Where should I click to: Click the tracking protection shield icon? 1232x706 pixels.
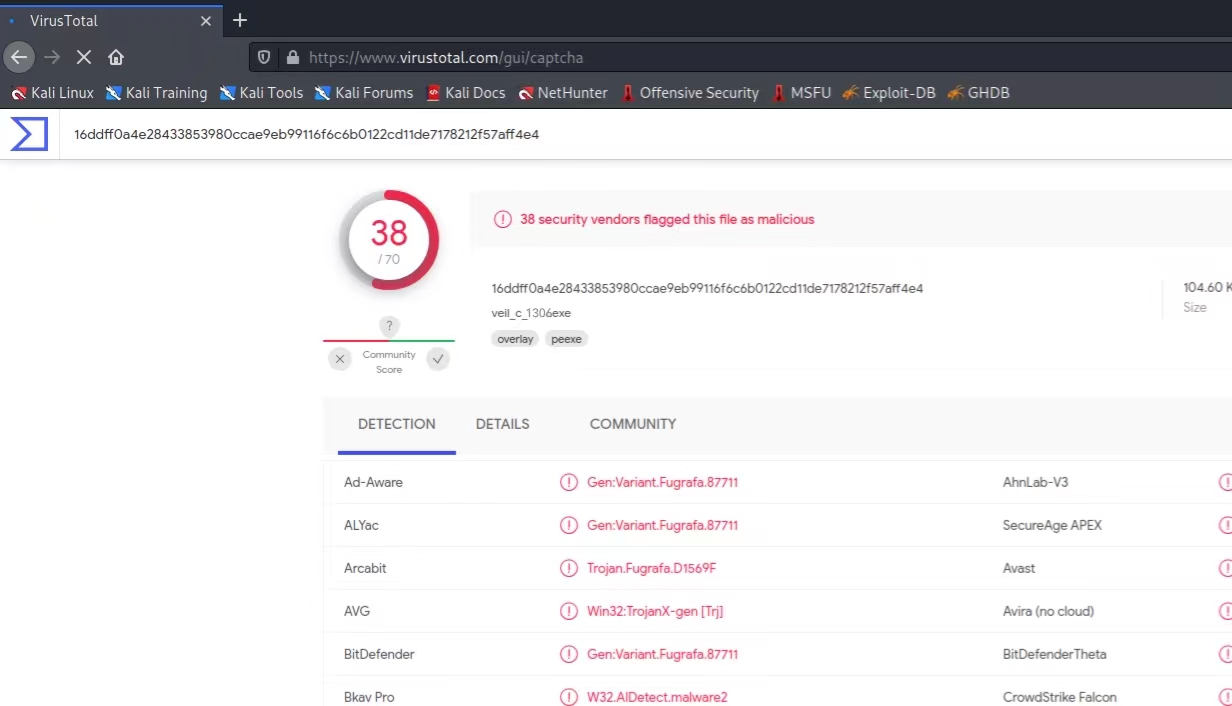[264, 57]
